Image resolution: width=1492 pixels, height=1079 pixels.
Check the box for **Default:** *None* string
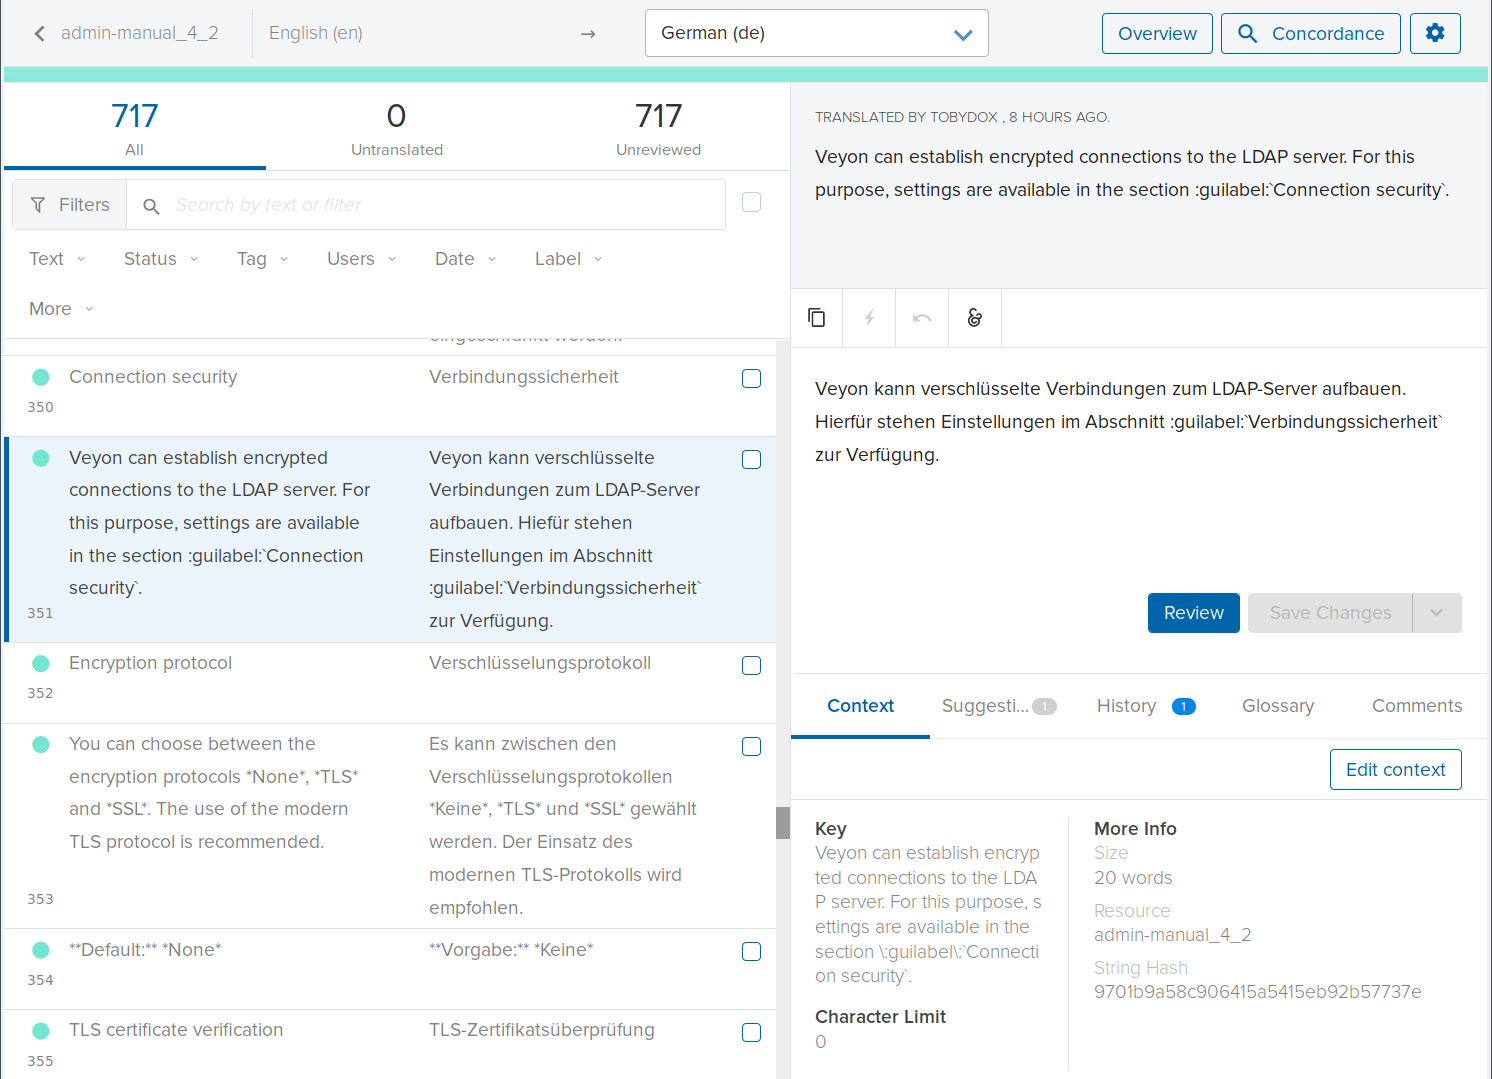coord(751,951)
